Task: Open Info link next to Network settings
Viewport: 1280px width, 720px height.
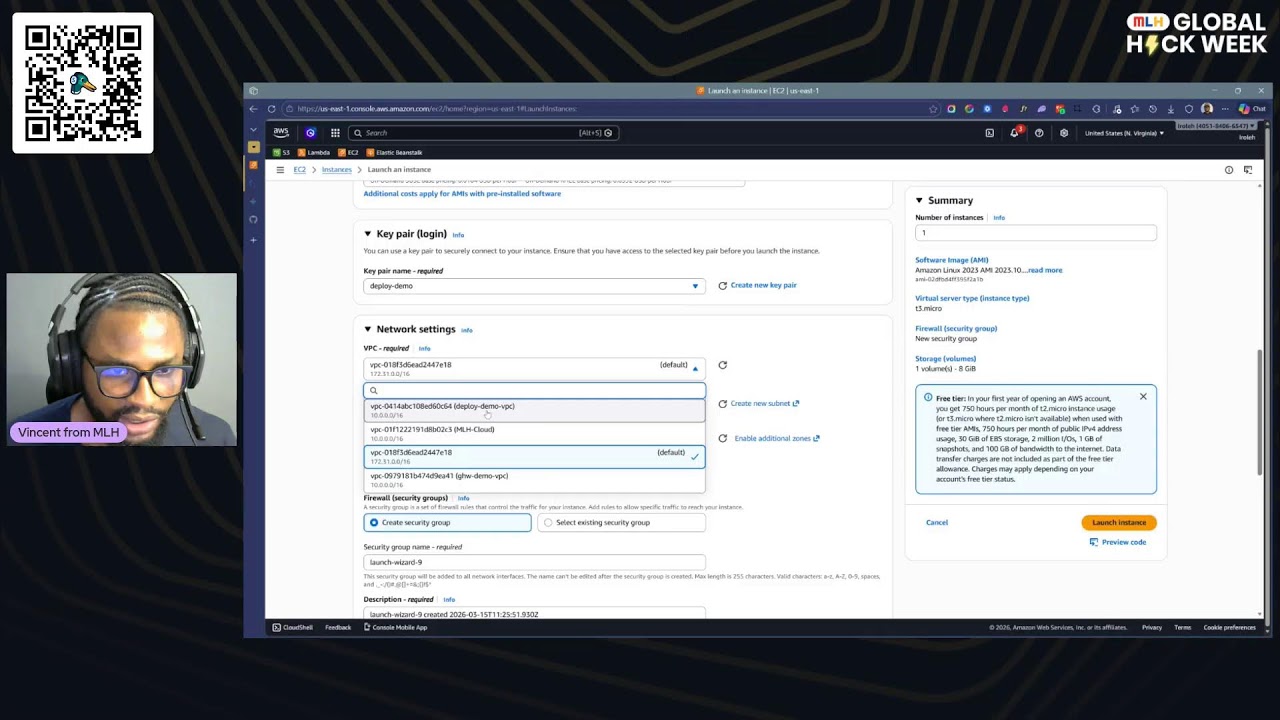Action: point(466,330)
